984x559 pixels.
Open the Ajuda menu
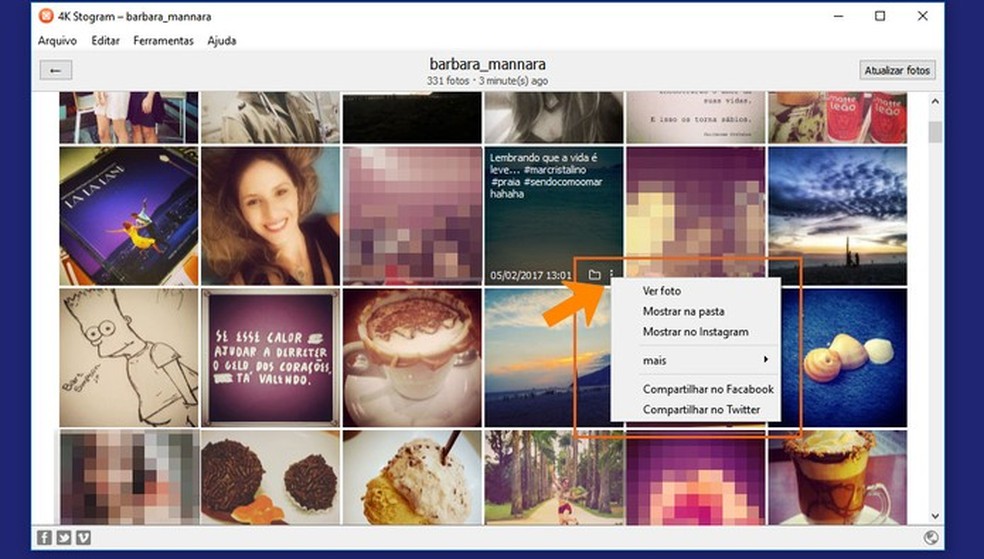point(222,41)
